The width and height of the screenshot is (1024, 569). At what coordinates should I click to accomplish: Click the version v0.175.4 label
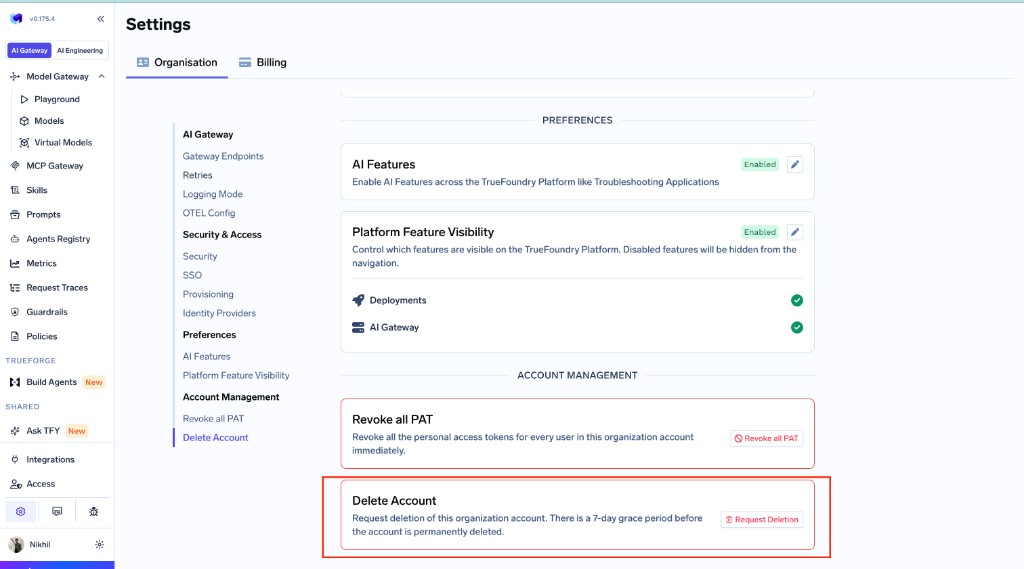42,19
